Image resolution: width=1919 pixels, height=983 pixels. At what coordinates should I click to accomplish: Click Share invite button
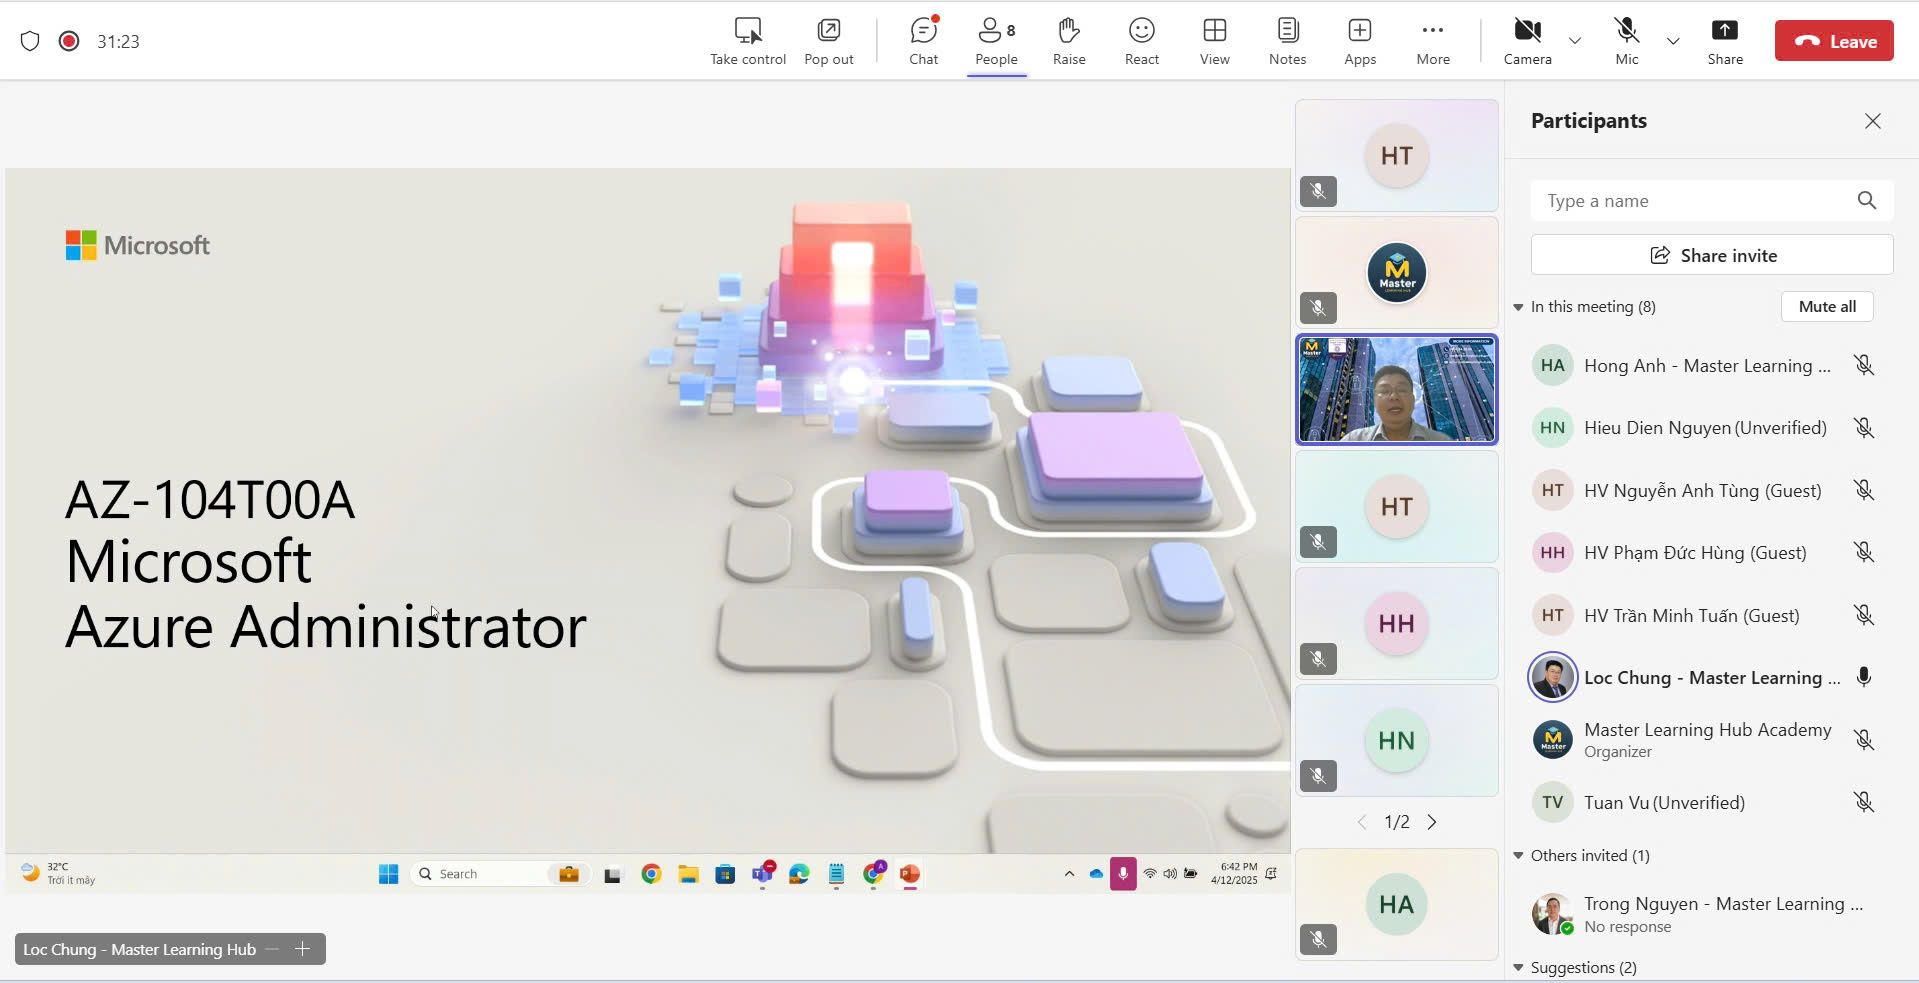[x=1712, y=255]
